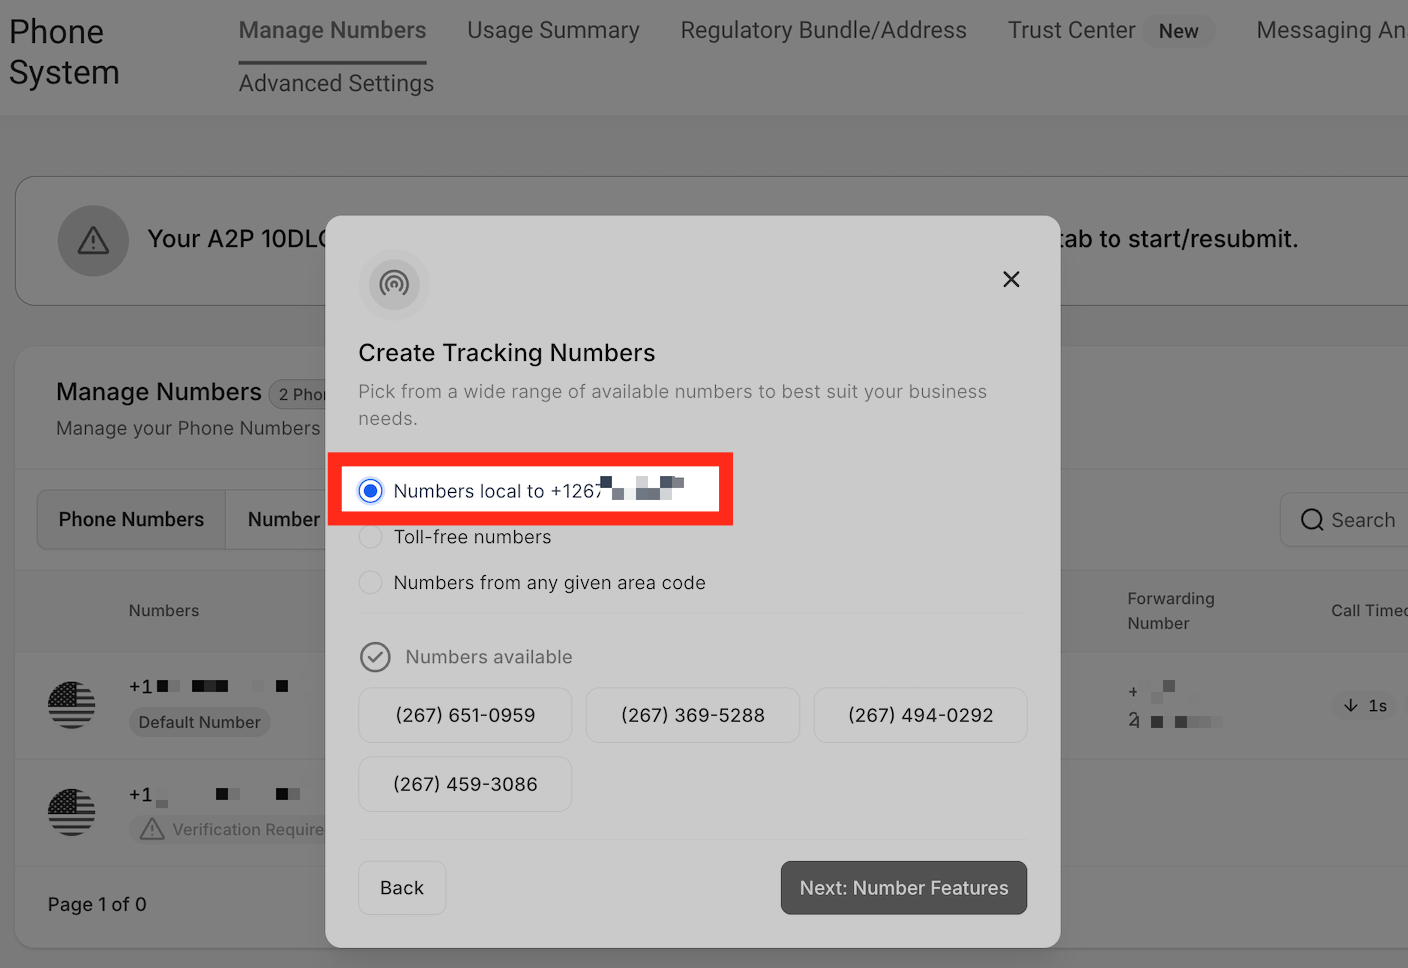
Task: Click the US flag icon on the second number row
Action: click(x=71, y=812)
